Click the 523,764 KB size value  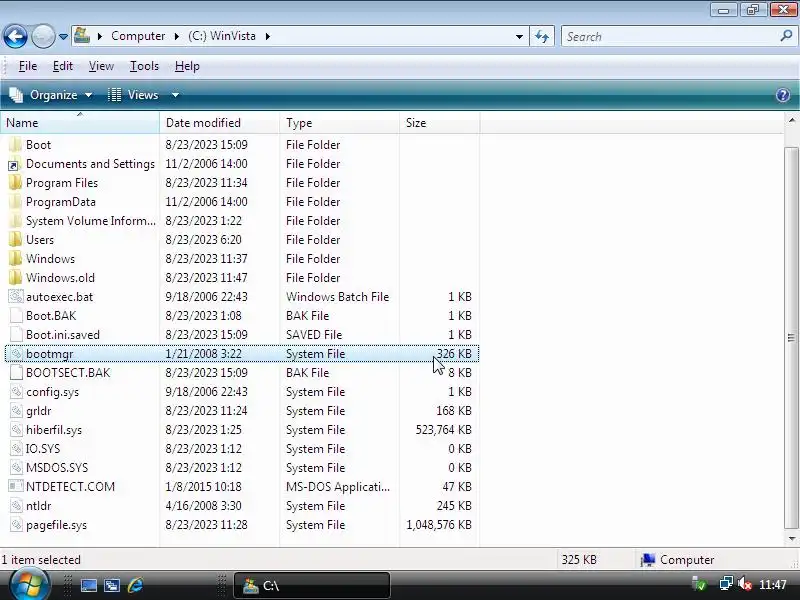tap(443, 430)
